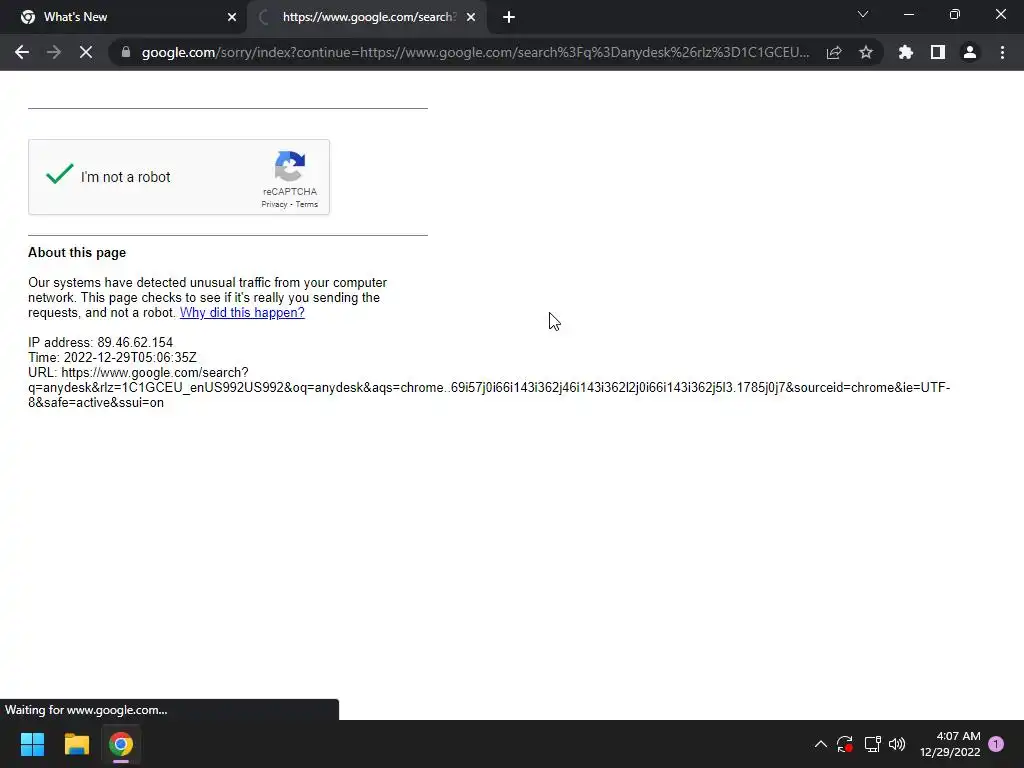This screenshot has width=1024, height=768.
Task: Close the Google search tab
Action: (471, 17)
